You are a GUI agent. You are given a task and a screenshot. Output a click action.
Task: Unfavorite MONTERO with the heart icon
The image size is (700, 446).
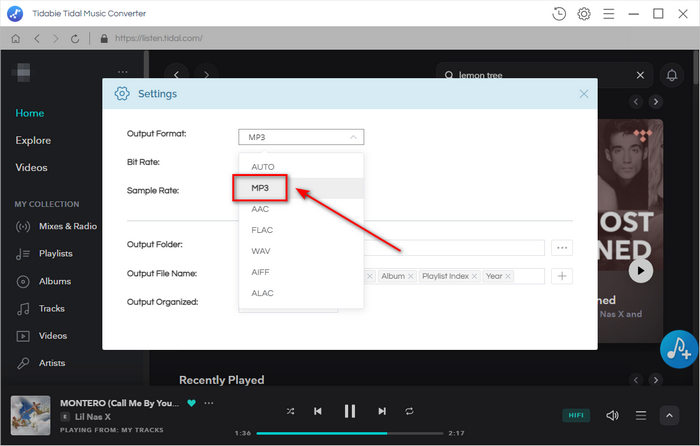pyautogui.click(x=192, y=403)
